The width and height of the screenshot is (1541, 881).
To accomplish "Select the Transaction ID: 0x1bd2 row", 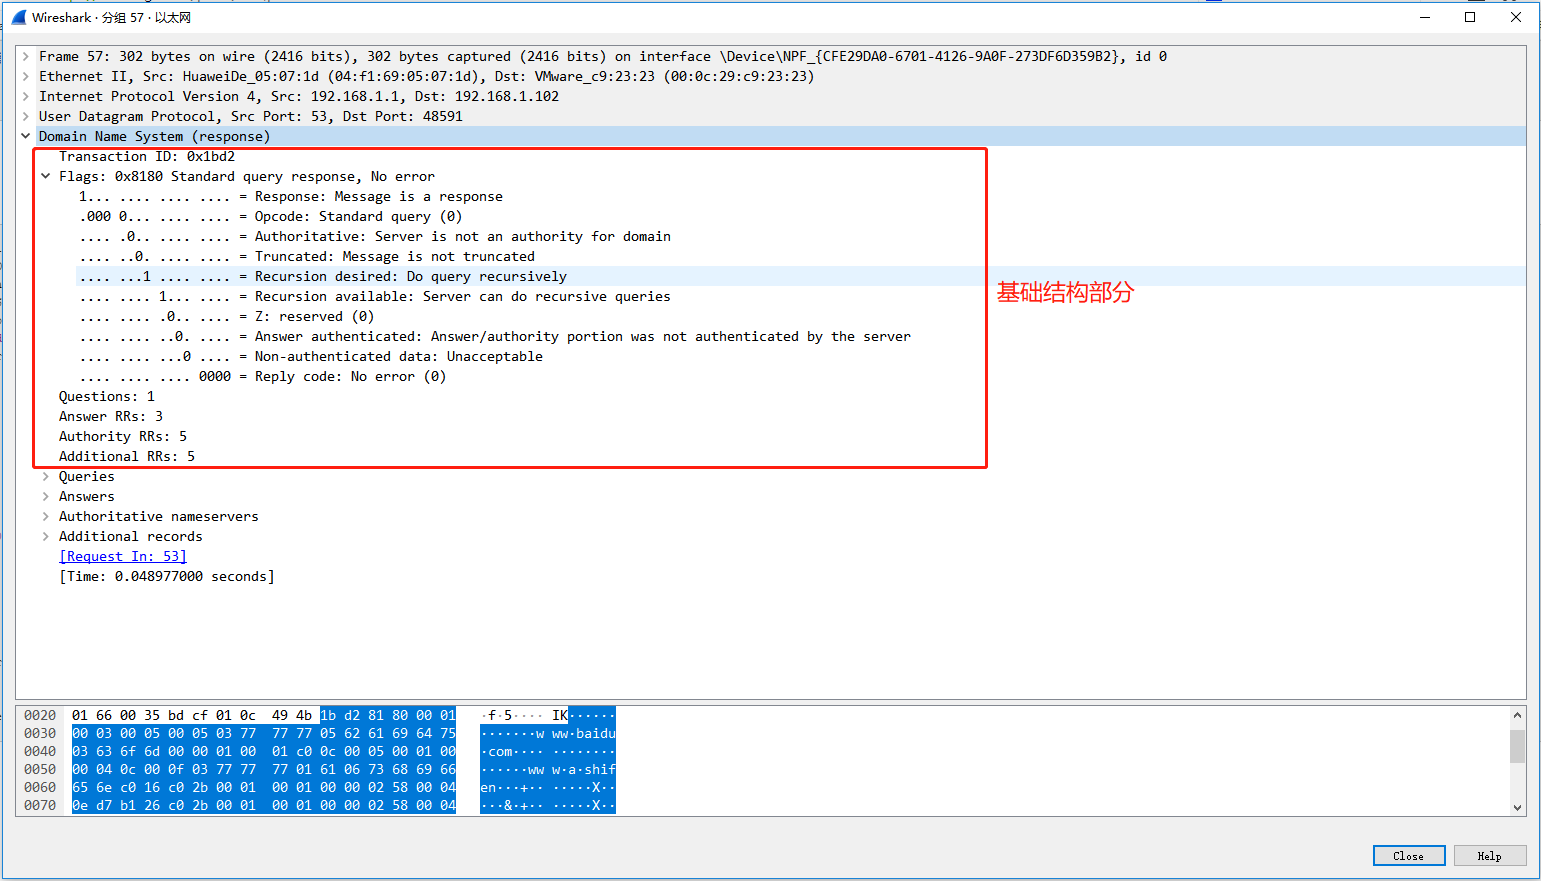I will click(147, 157).
